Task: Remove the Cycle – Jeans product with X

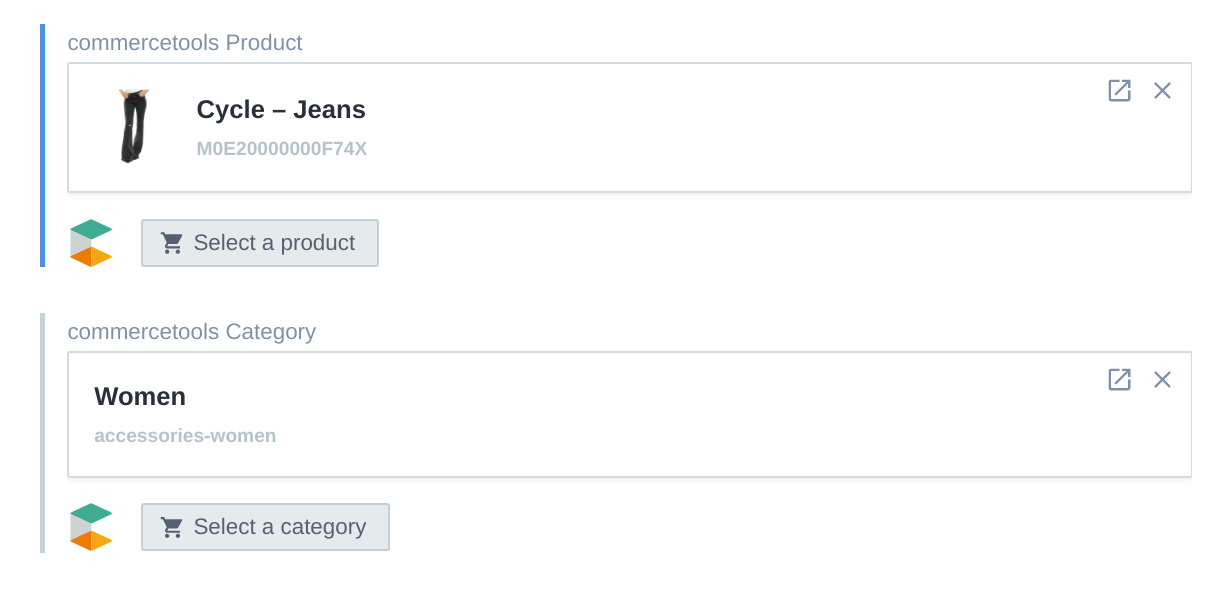Action: [x=1162, y=91]
